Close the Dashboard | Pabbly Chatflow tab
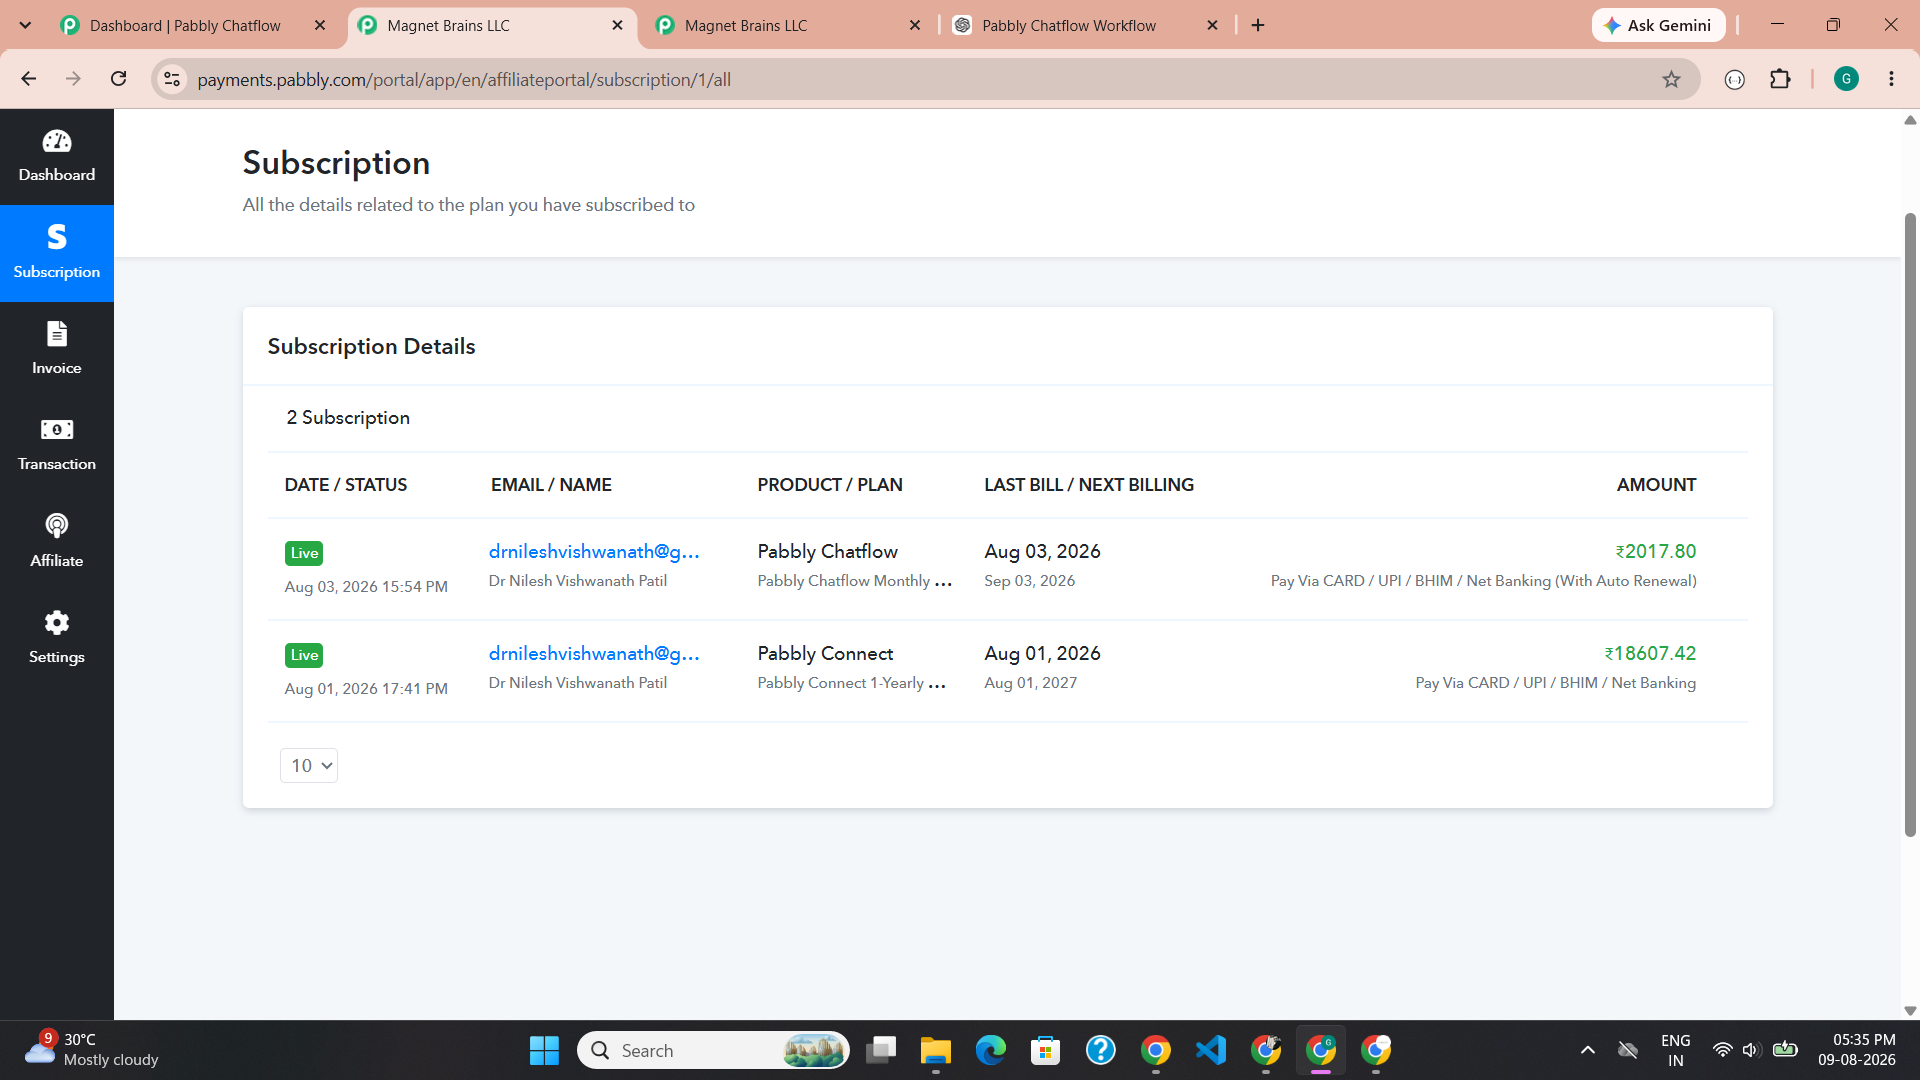This screenshot has width=1920, height=1080. 320,25
